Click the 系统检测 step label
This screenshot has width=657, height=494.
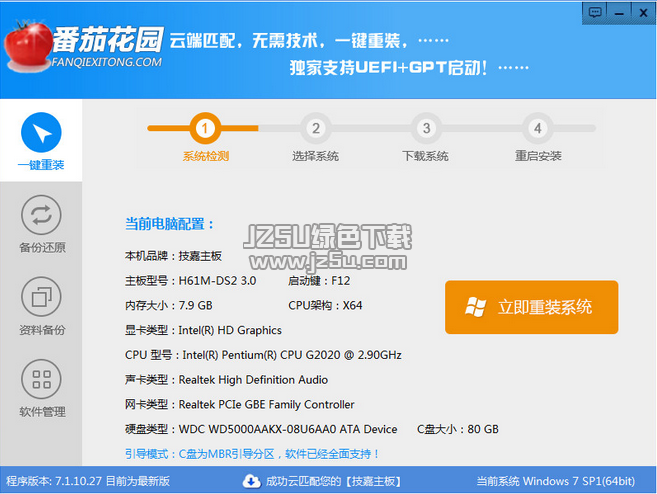pos(205,156)
